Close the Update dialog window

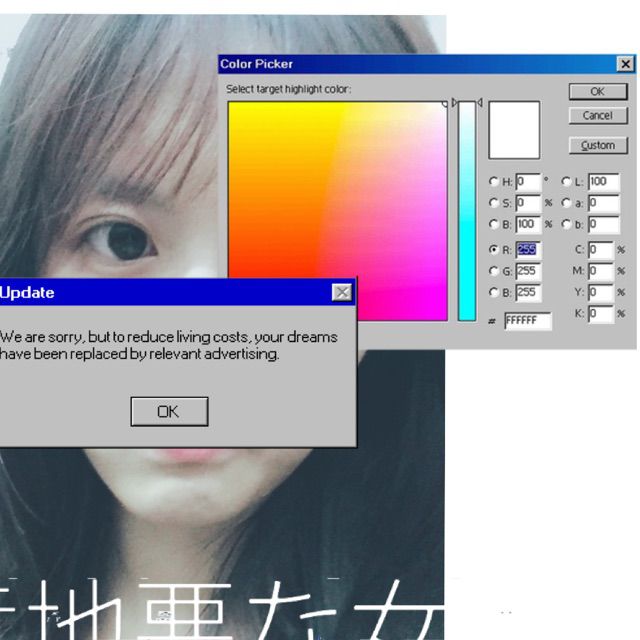tap(342, 292)
